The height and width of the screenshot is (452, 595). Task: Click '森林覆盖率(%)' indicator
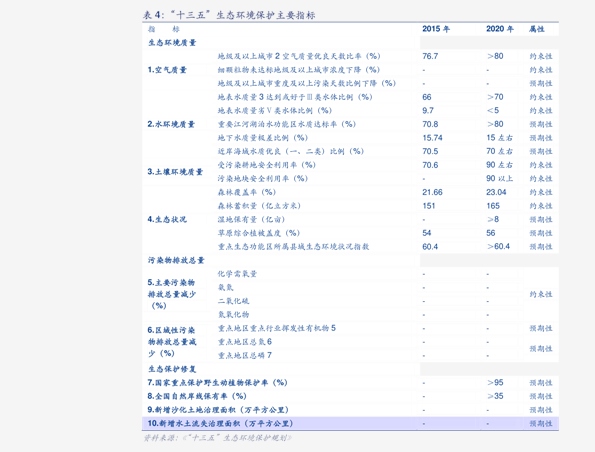pos(247,192)
